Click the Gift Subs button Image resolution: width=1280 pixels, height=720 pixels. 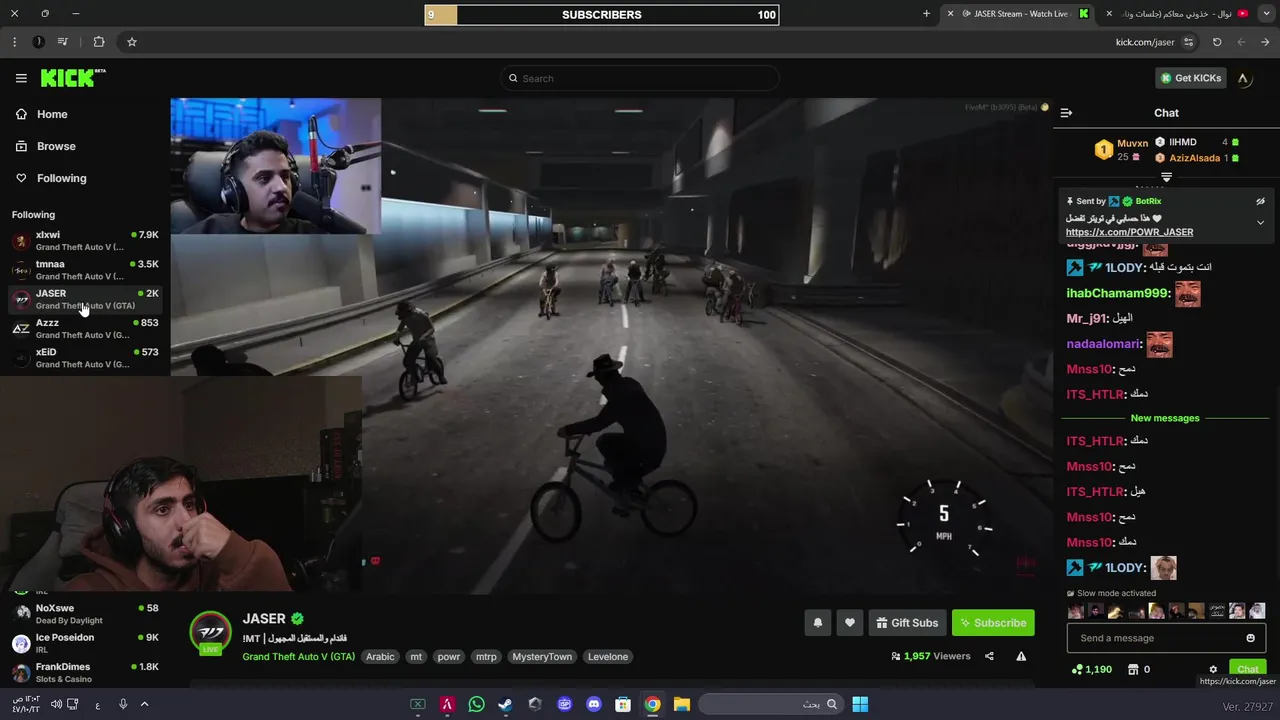(x=907, y=622)
